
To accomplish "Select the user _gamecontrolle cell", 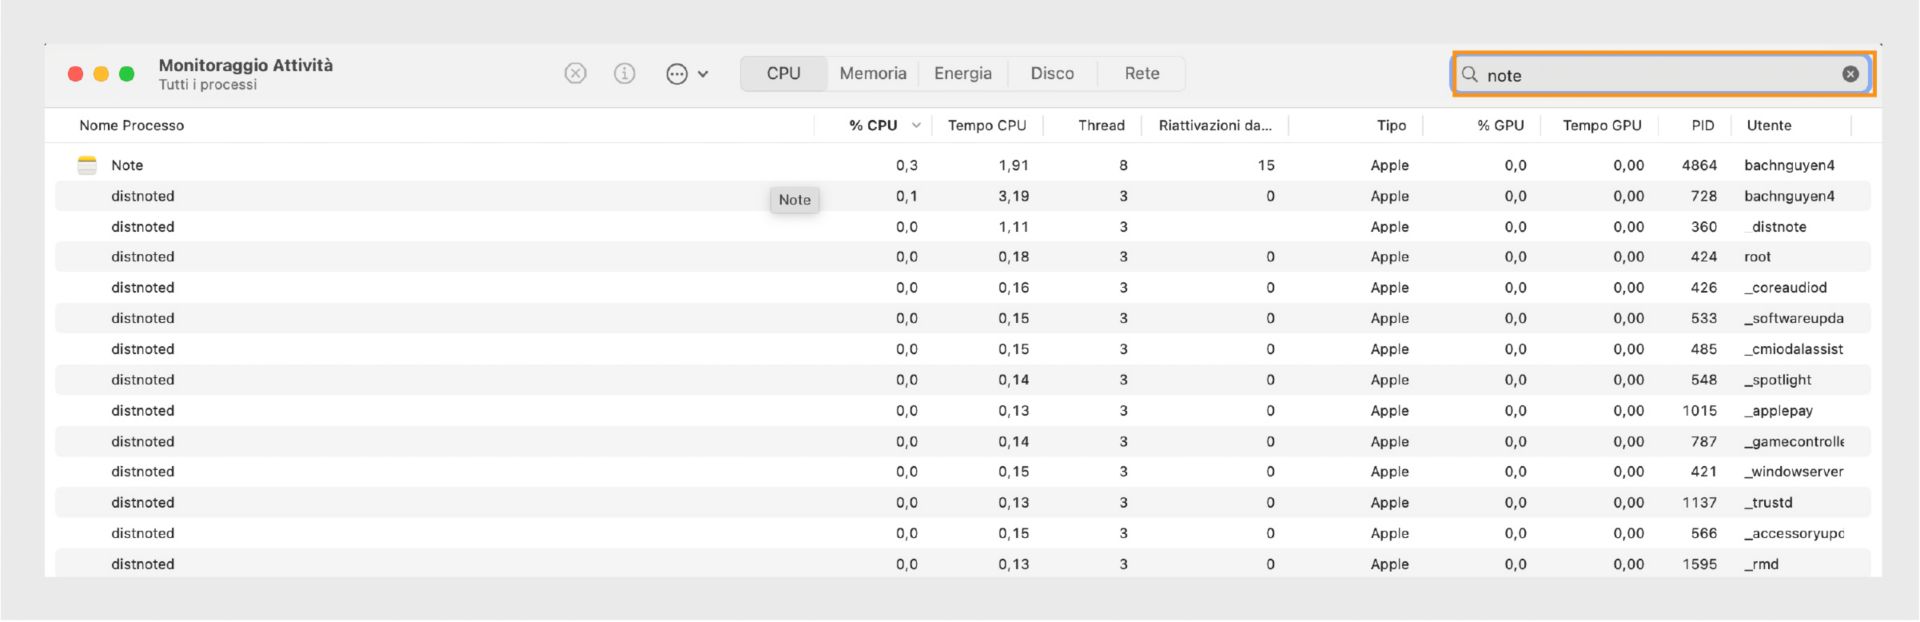I will [x=1794, y=441].
